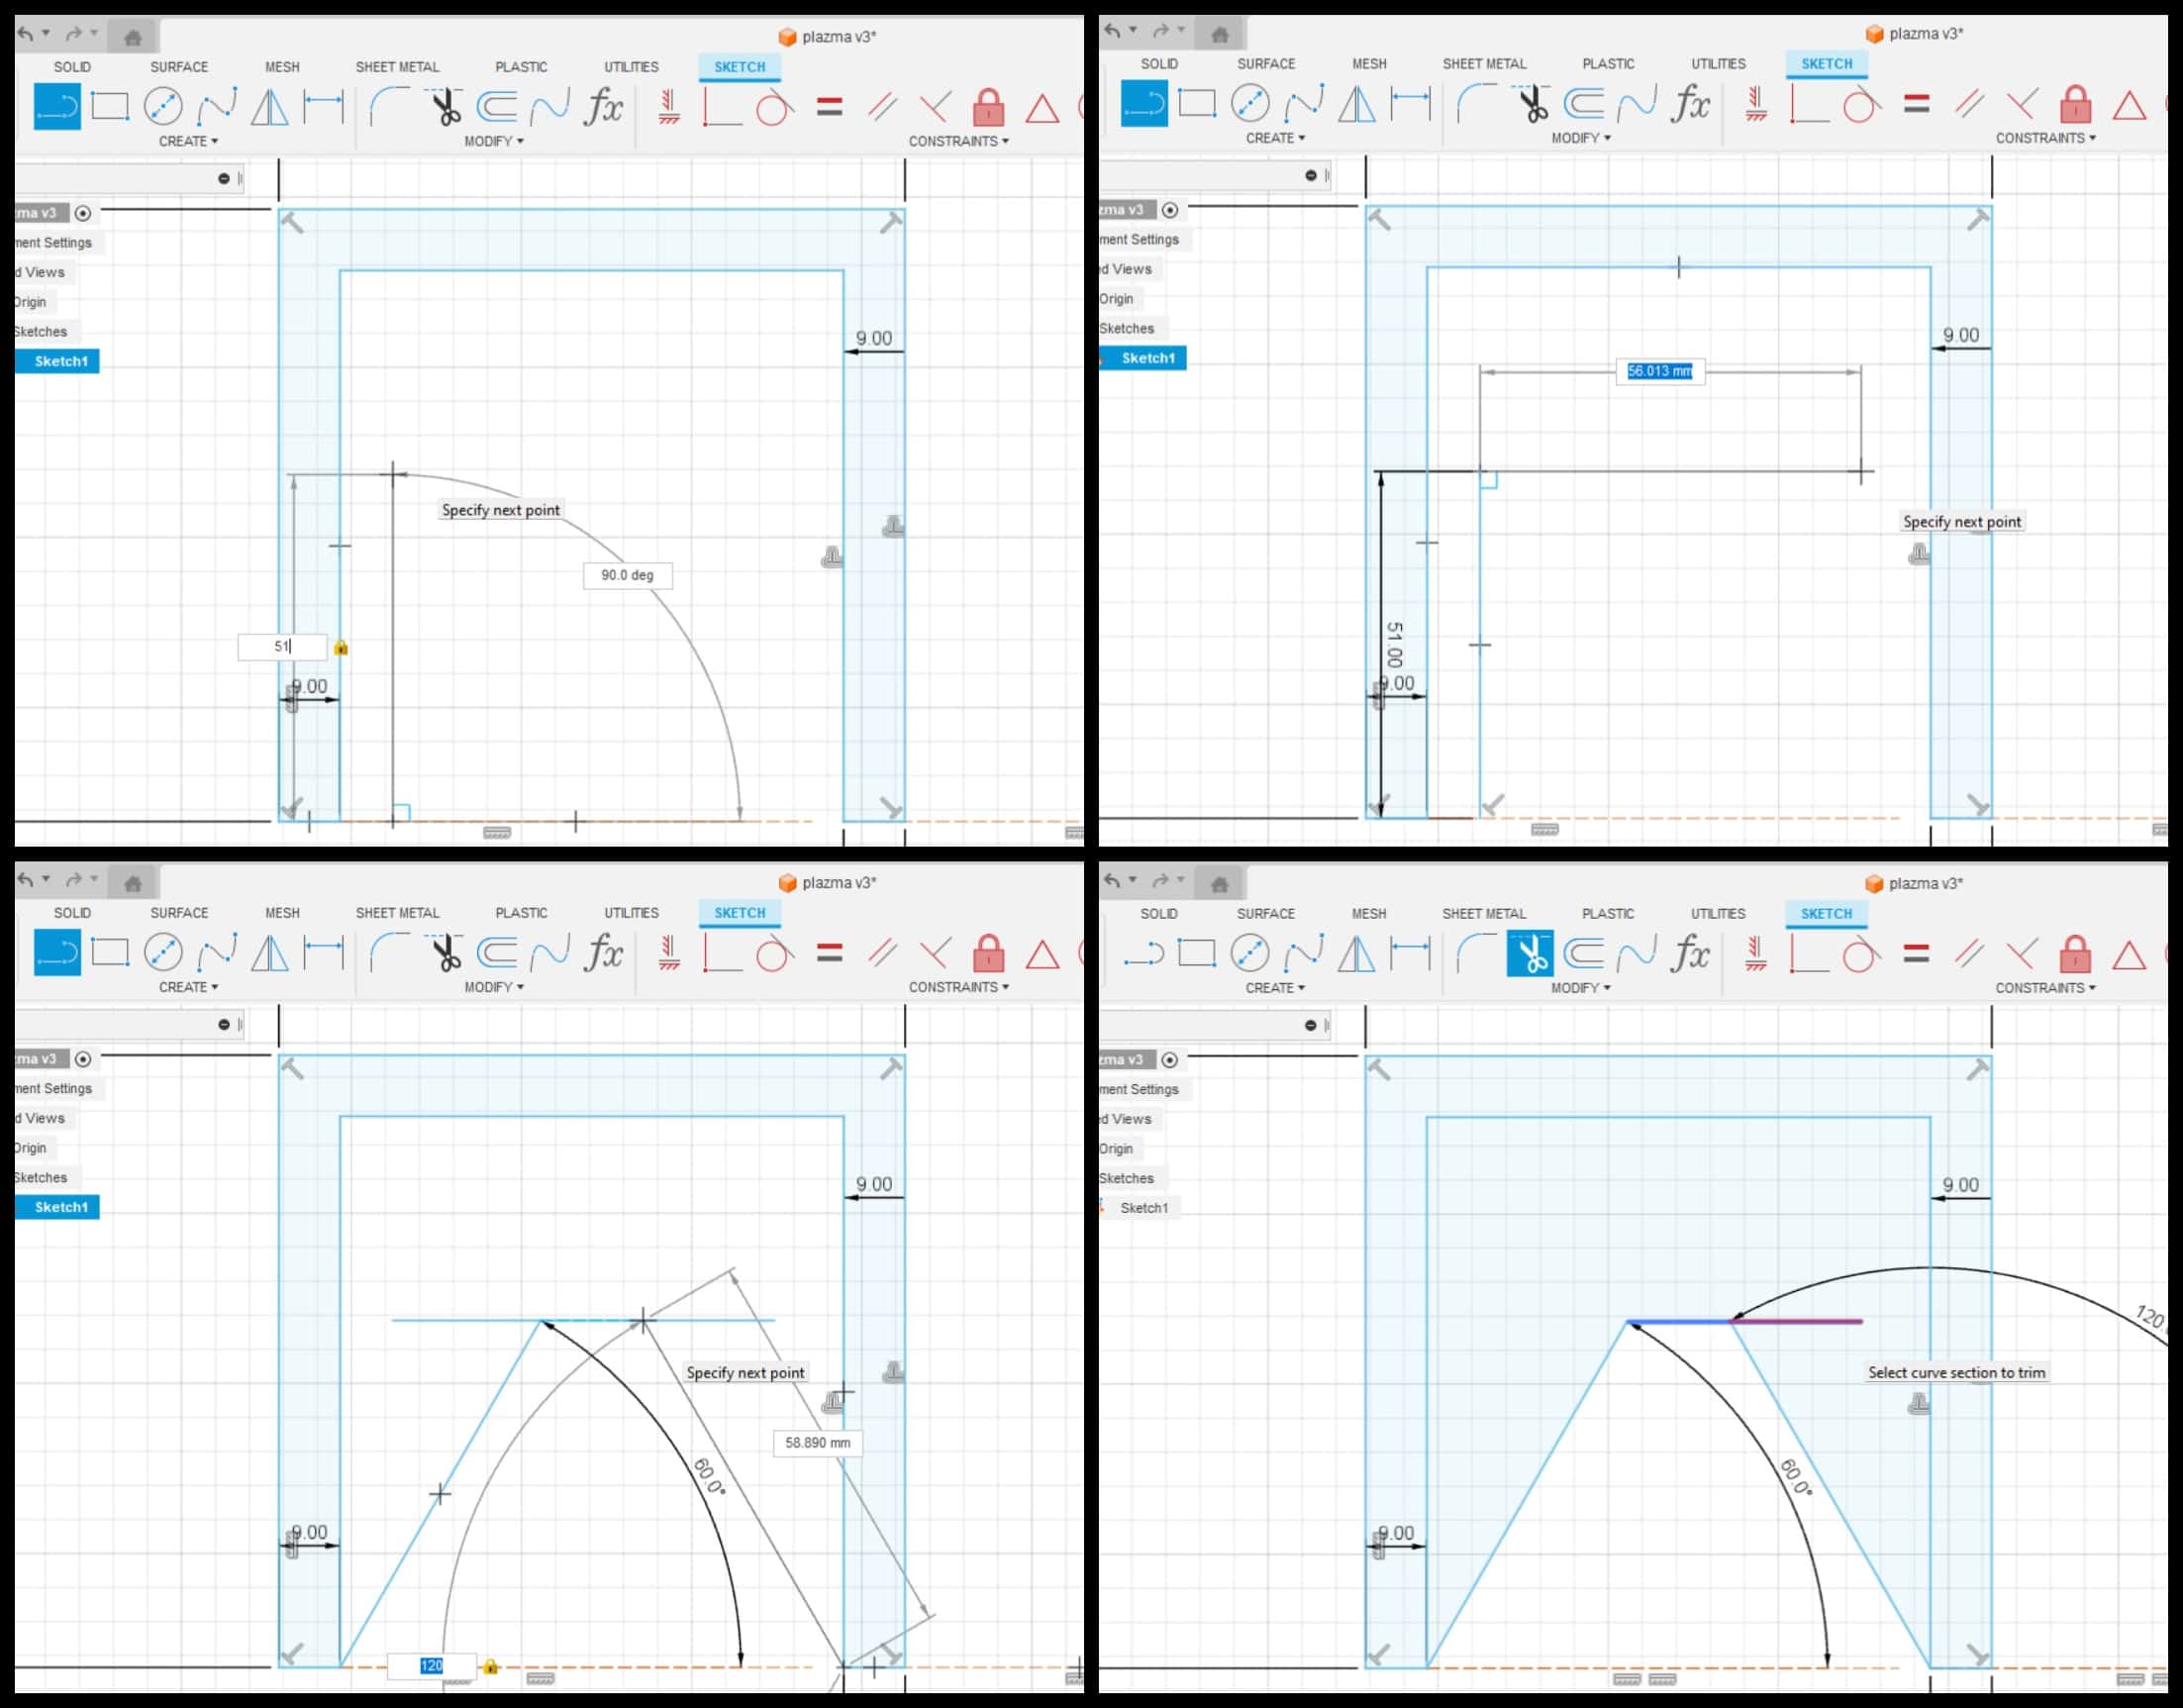Activate plazma v3 component radio in top-right panel
This screenshot has height=1708, width=2183.
point(1170,210)
